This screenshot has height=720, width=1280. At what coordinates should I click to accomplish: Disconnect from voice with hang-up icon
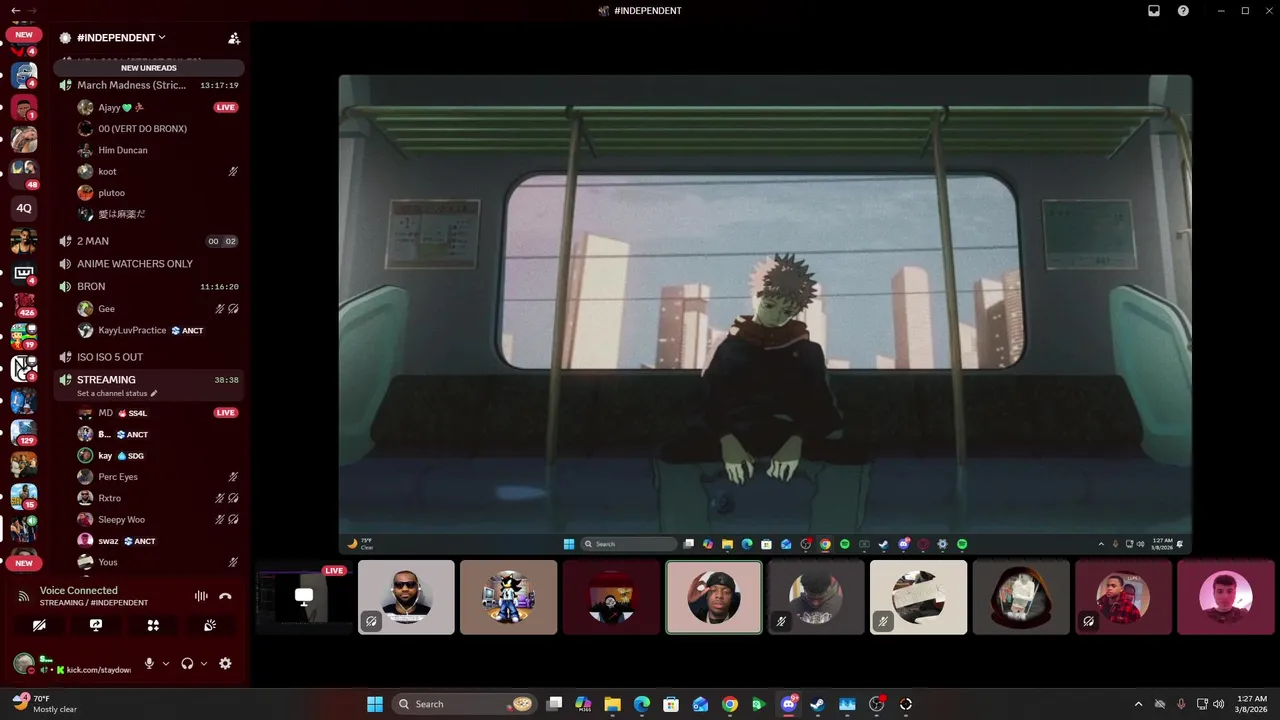click(x=225, y=596)
